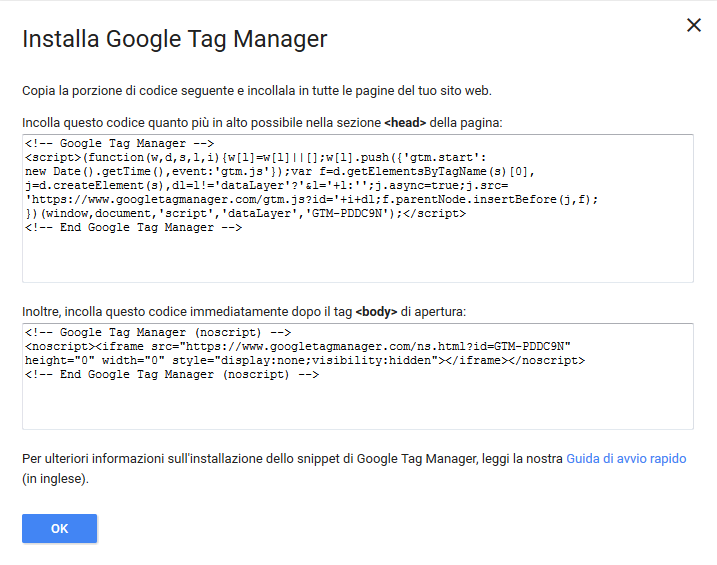Click the iframe src line with ns.html URL
Image resolution: width=717 pixels, height=565 pixels.
(298, 346)
